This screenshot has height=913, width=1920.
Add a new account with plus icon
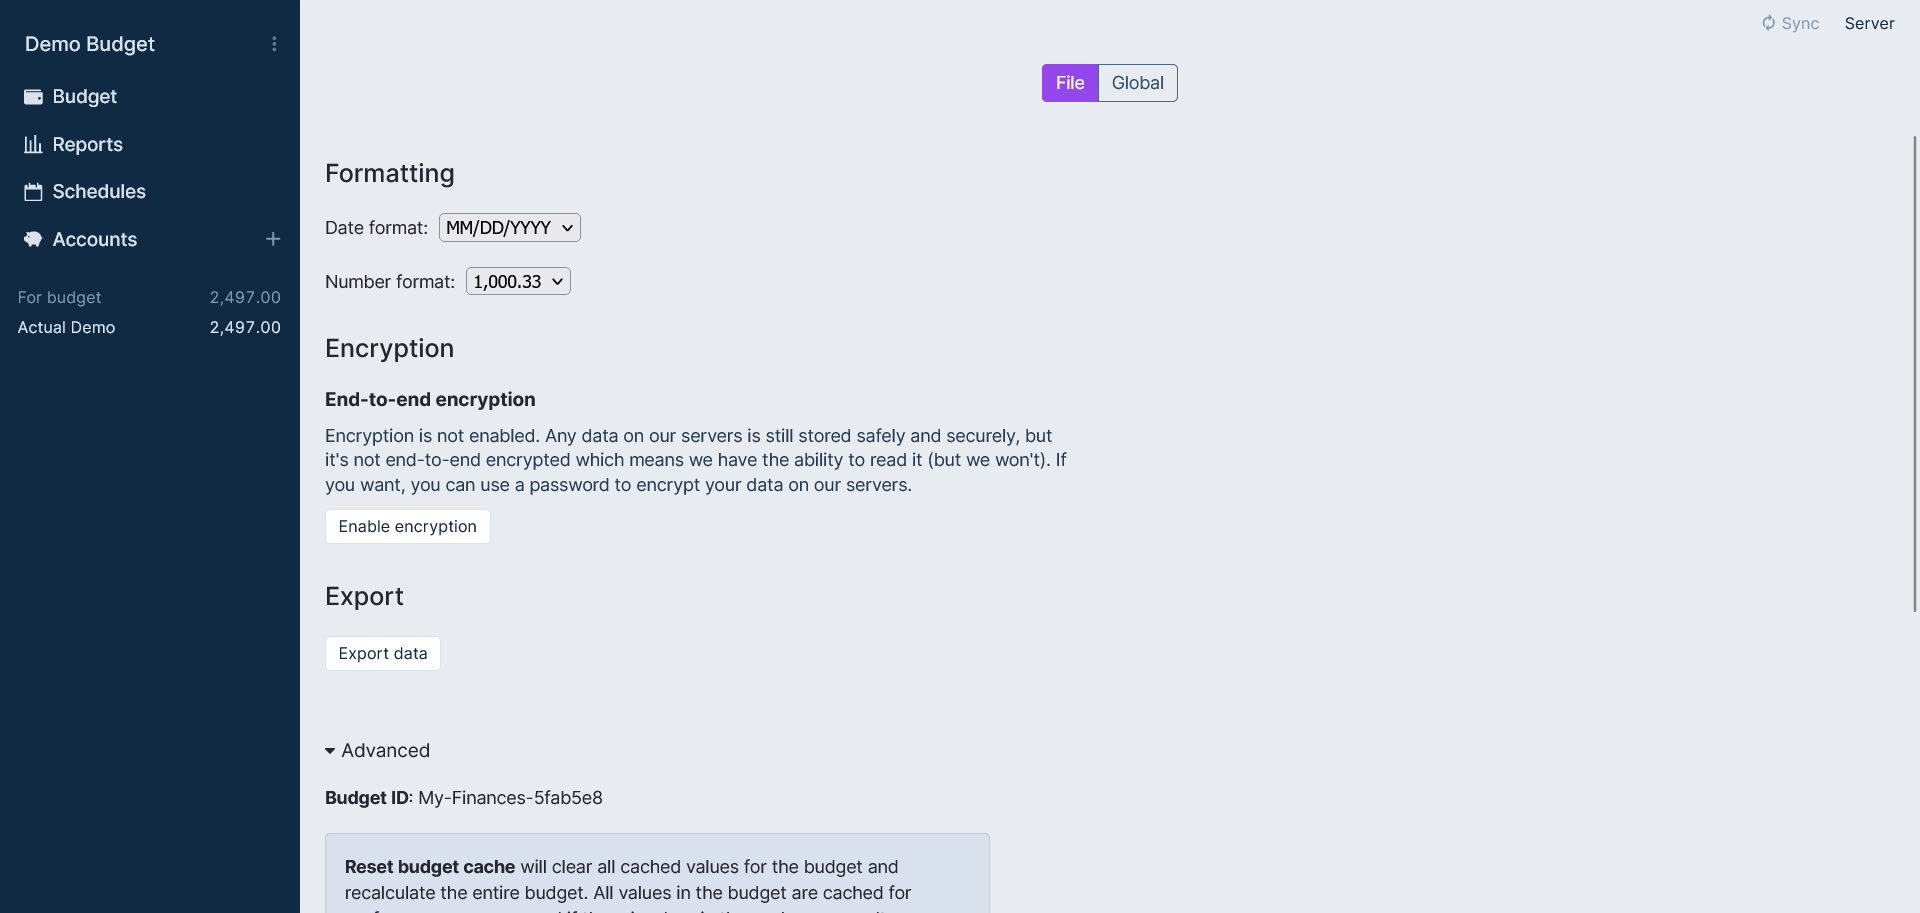(273, 239)
